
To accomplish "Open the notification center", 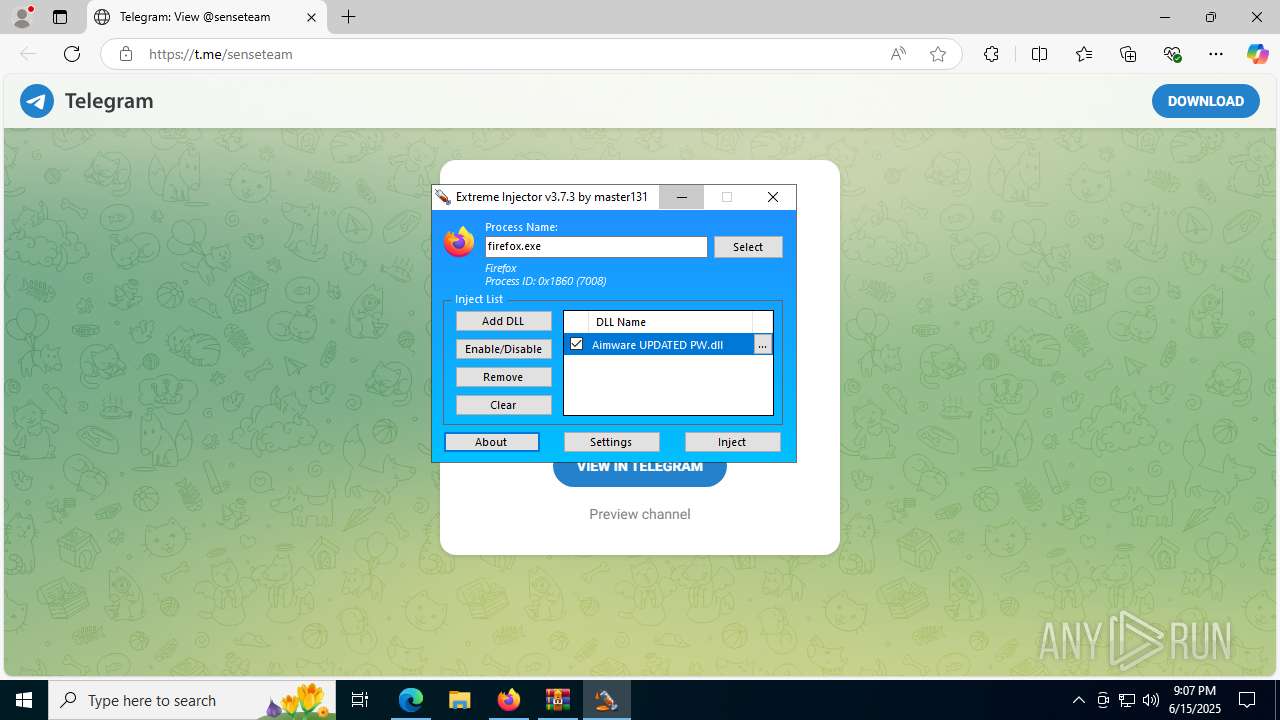I will tap(1247, 700).
